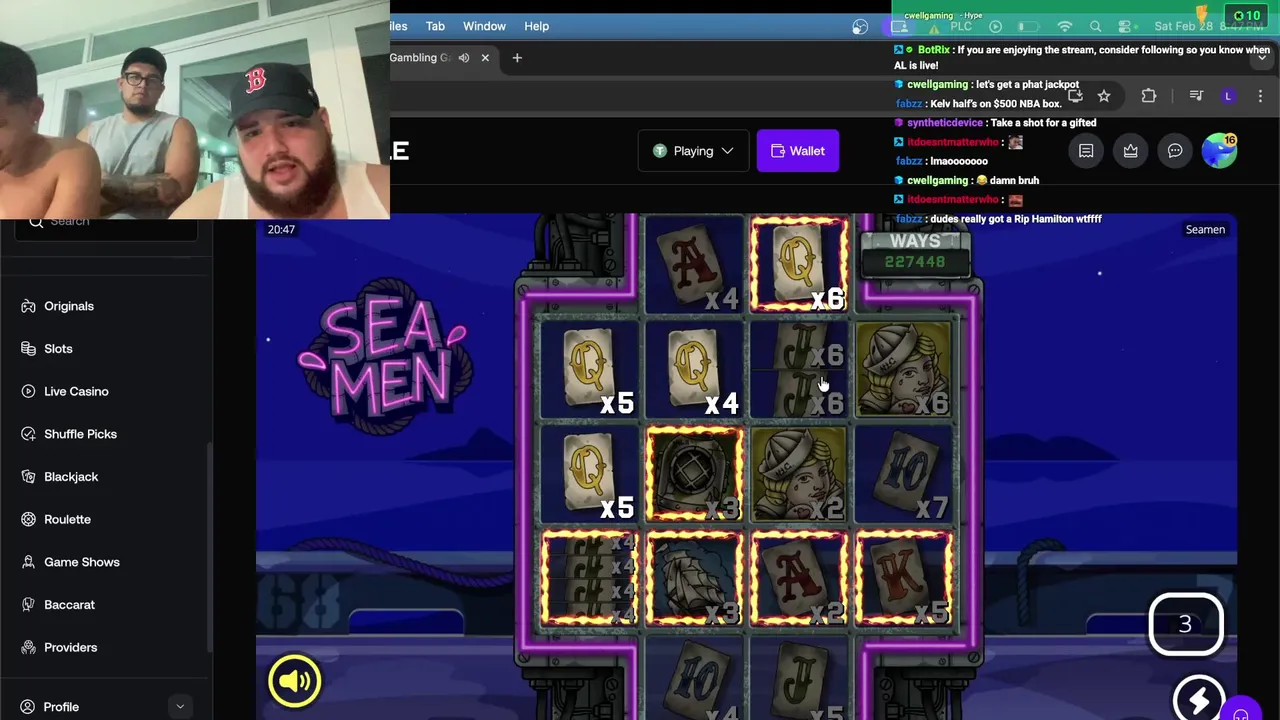Viewport: 1280px width, 720px height.
Task: Click the 20:47 clock in game
Action: click(281, 230)
